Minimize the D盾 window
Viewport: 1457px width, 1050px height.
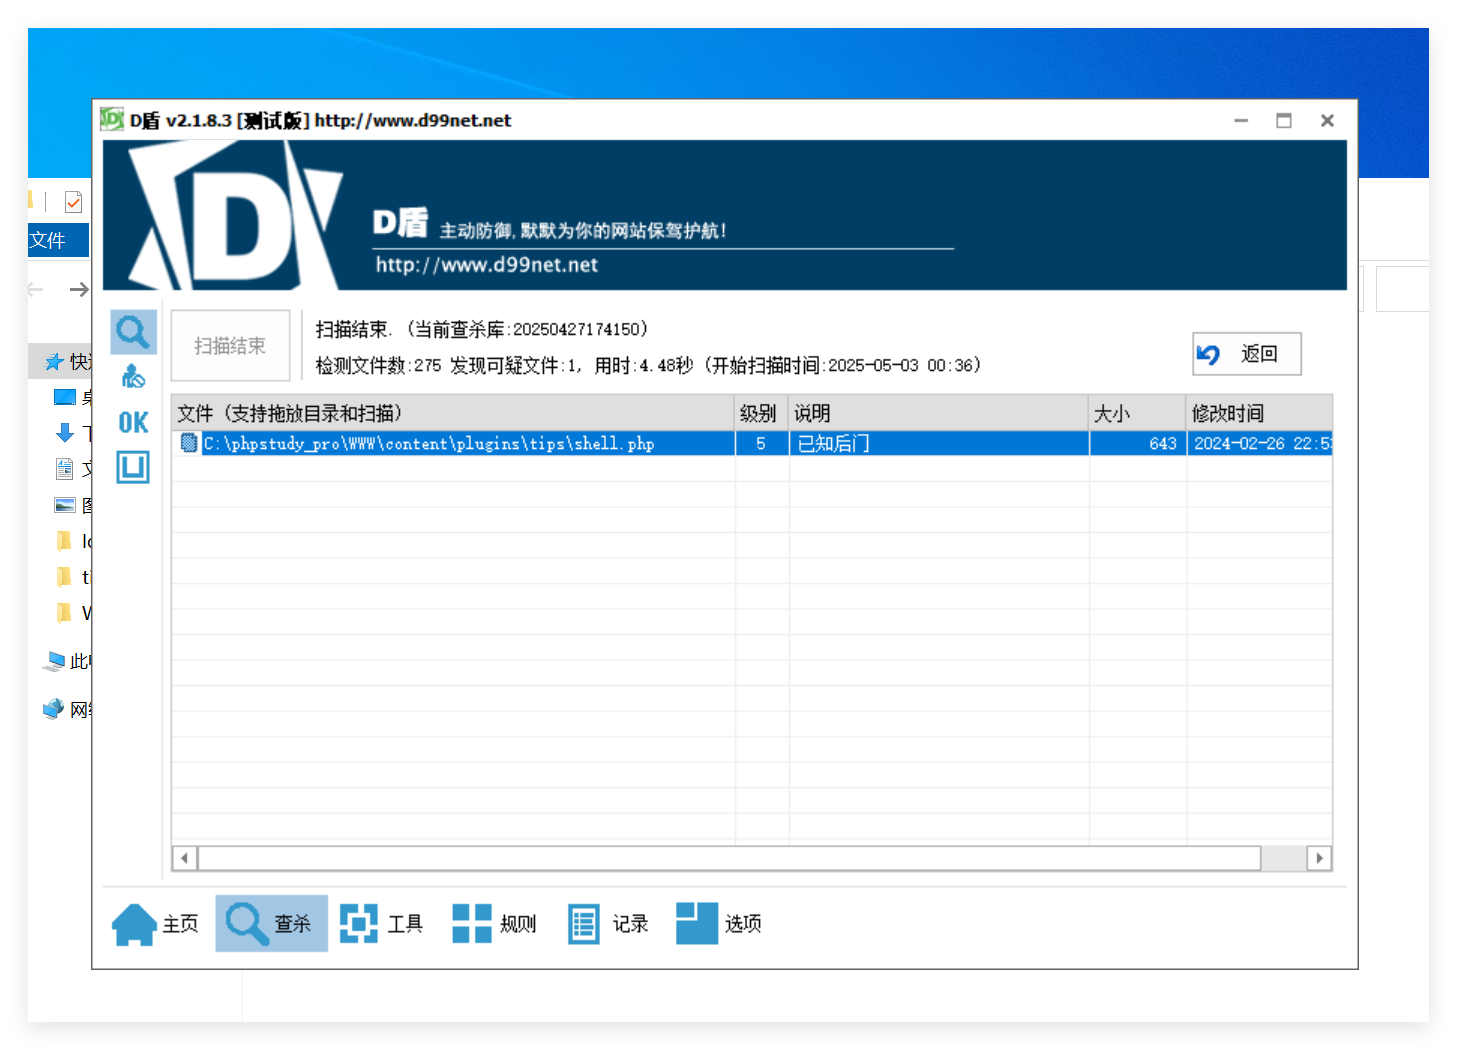point(1241,120)
